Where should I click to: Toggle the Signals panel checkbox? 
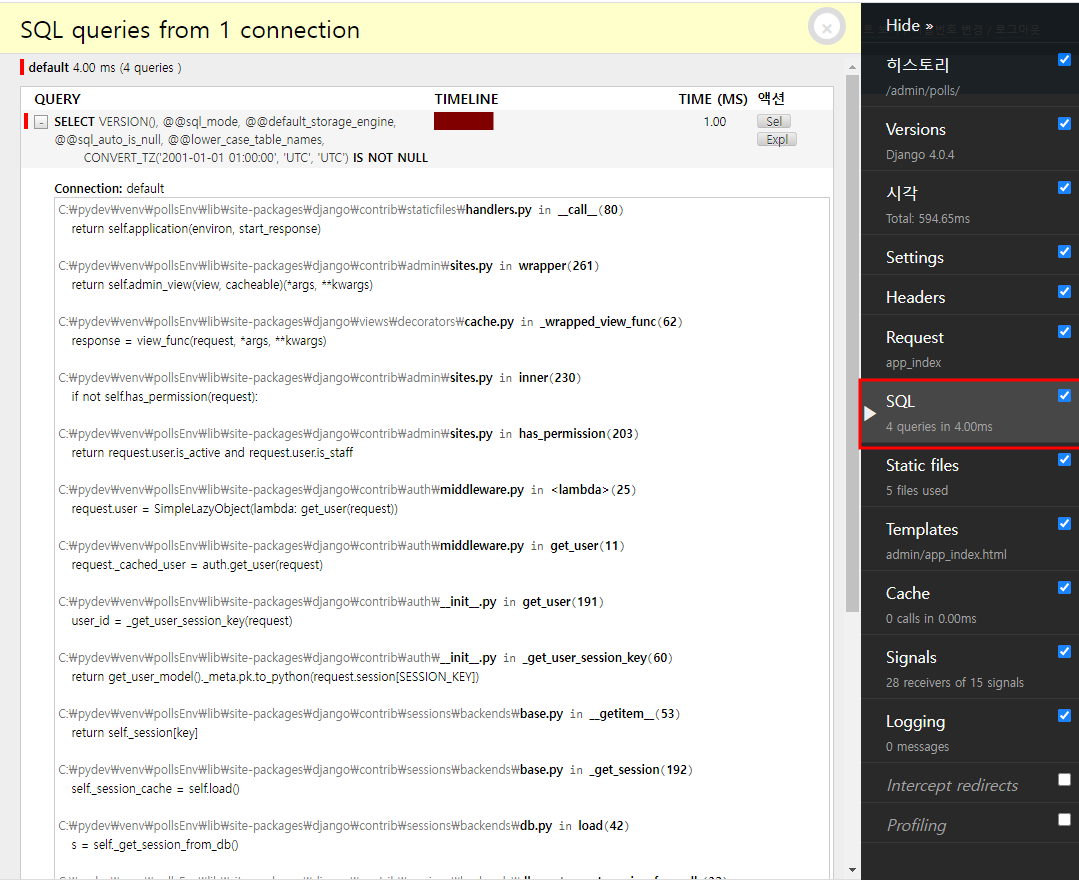1064,652
